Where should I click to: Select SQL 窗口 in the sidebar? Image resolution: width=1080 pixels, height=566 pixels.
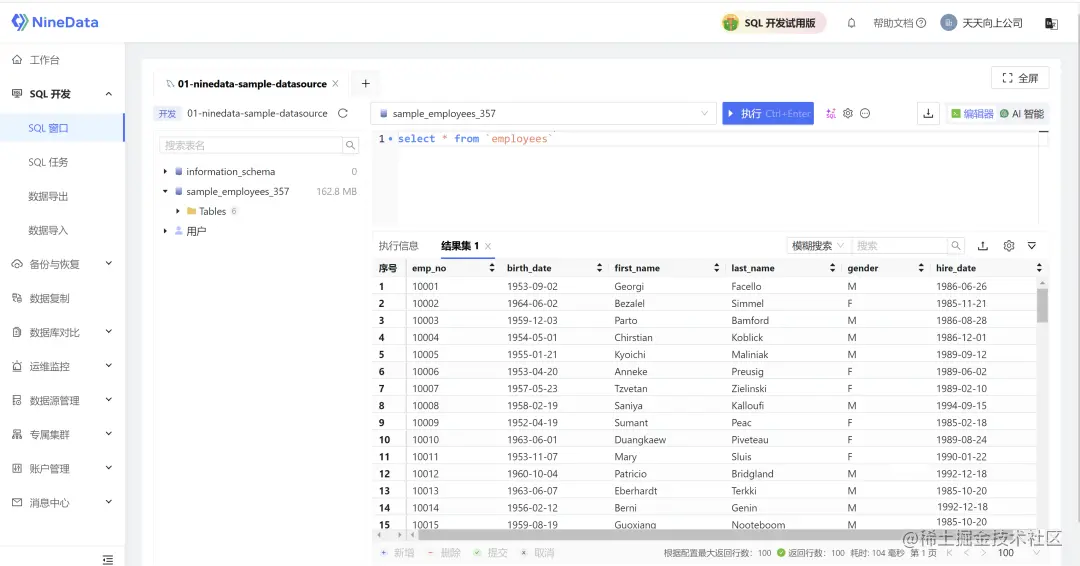point(48,128)
